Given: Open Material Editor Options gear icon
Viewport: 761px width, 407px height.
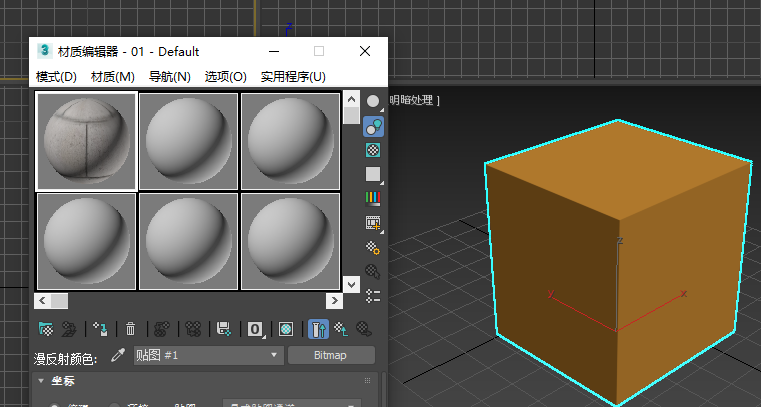Looking at the screenshot, I should point(373,247).
